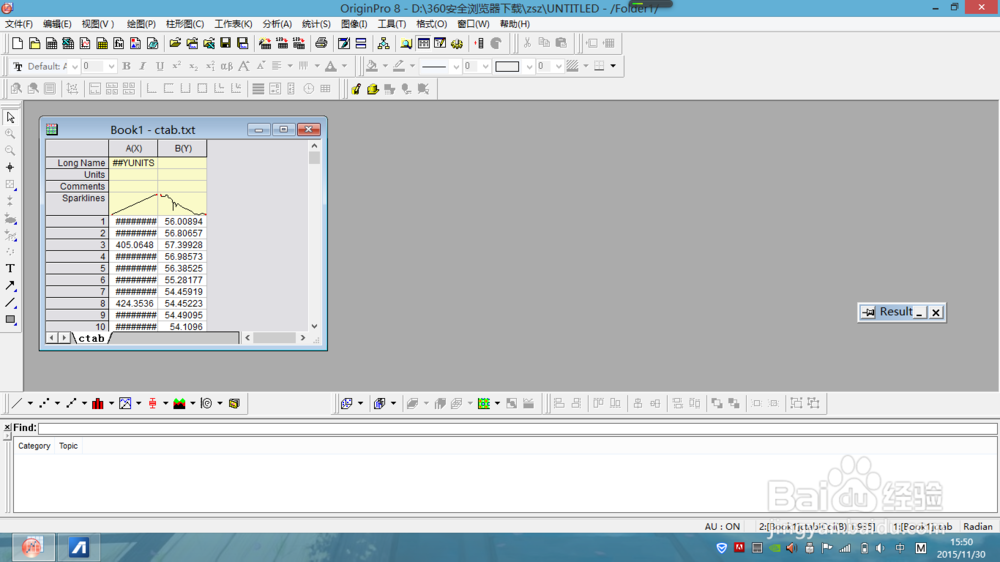
Task: Open the Origin app in the taskbar
Action: click(32, 547)
